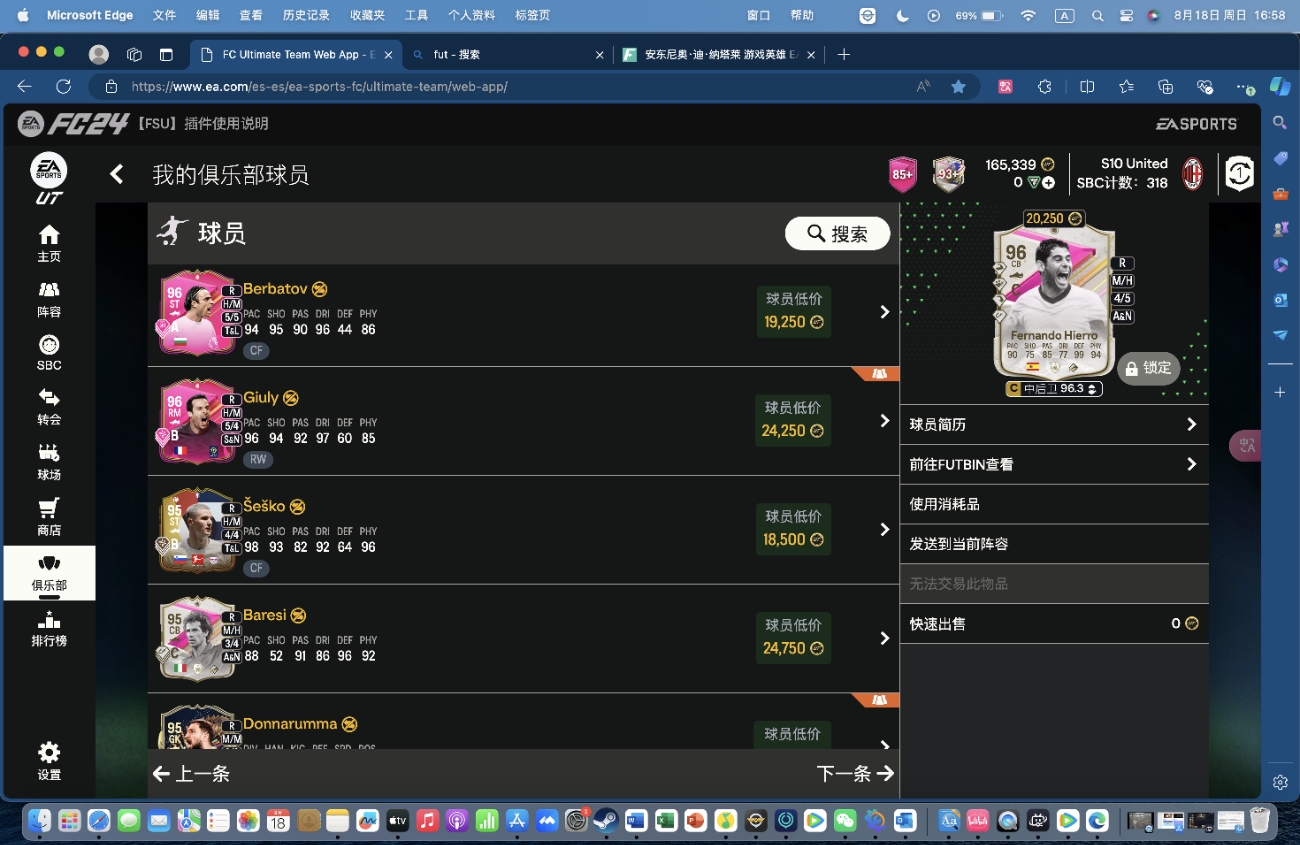
Task: Click Berbatov 球员低价 19,250 price
Action: [793, 312]
